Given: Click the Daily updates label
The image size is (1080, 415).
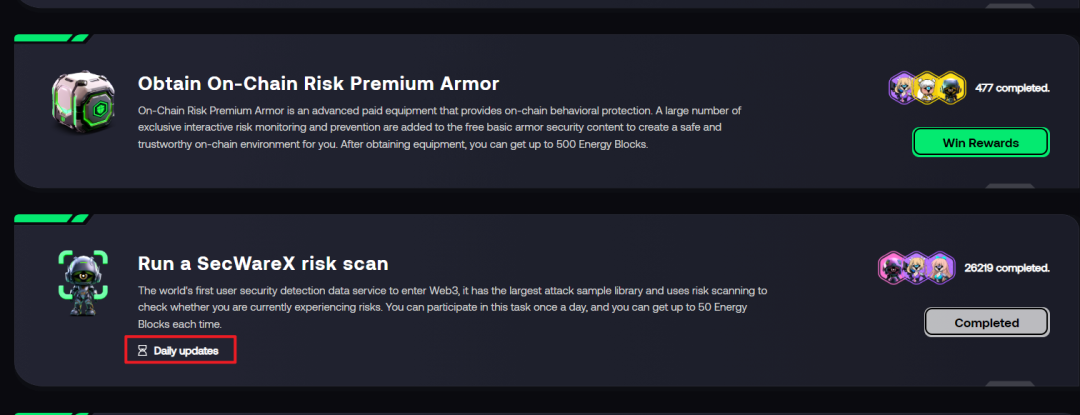Looking at the screenshot, I should click(x=186, y=351).
